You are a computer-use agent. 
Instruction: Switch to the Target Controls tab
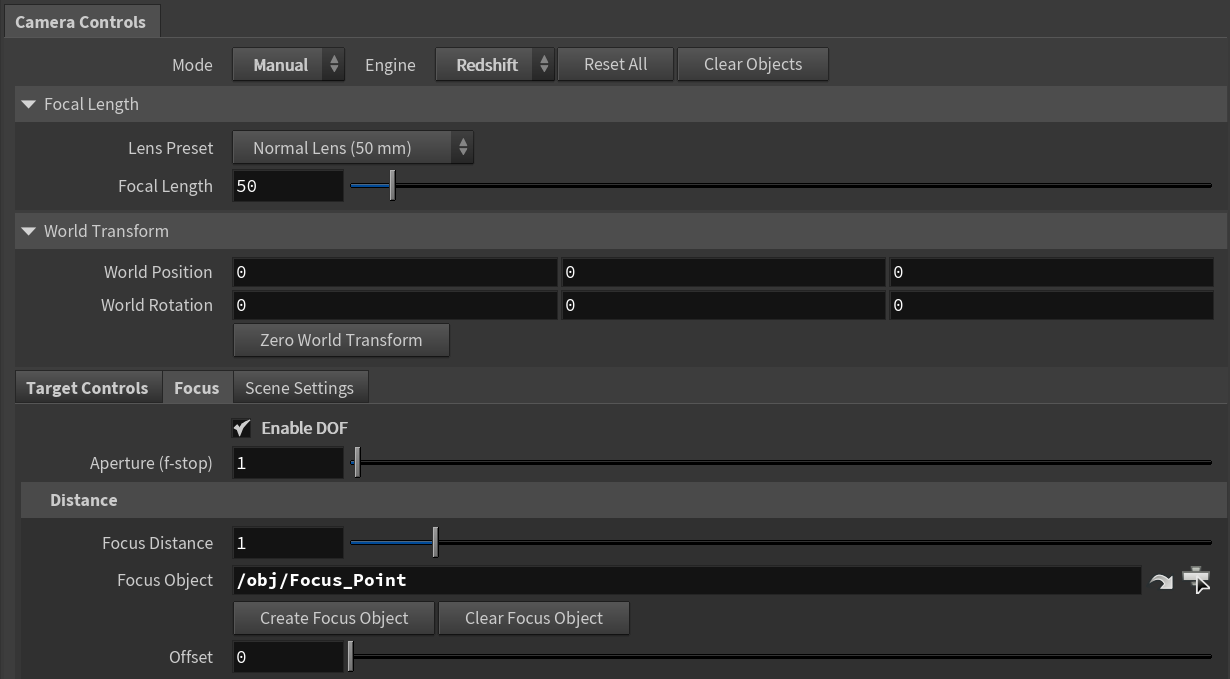pos(87,388)
